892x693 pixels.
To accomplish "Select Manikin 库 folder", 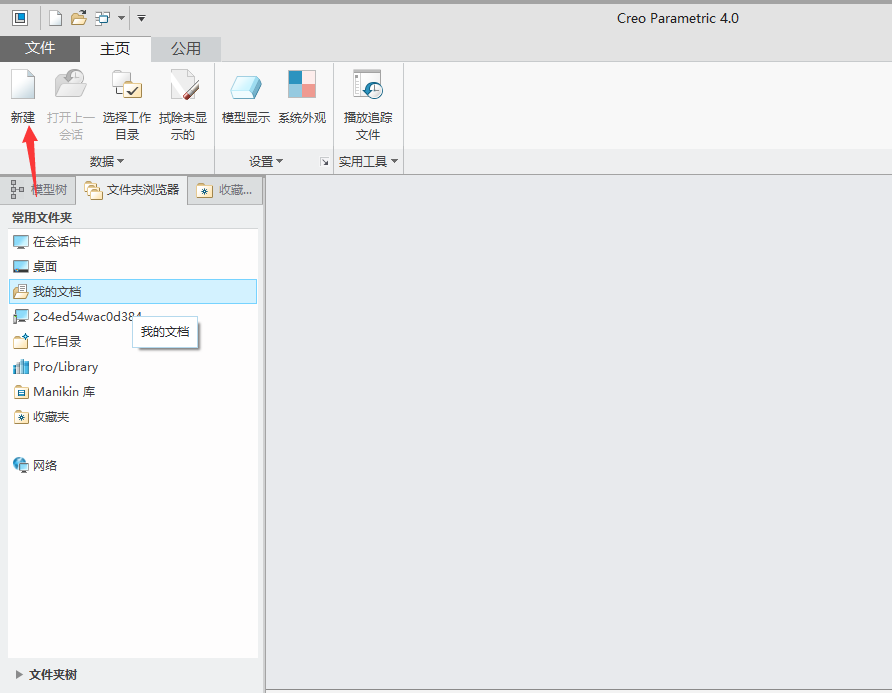I will 133,391.
